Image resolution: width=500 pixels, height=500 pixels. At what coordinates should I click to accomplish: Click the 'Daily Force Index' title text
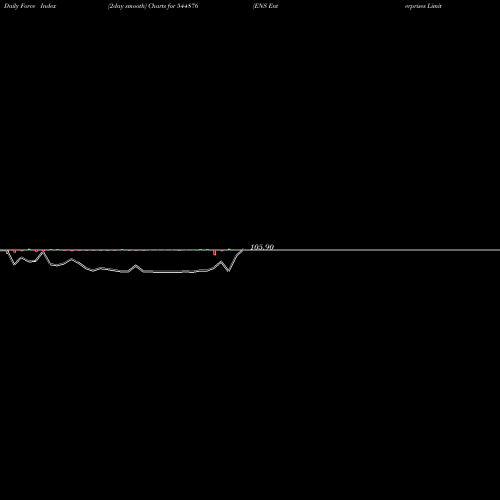30,6
